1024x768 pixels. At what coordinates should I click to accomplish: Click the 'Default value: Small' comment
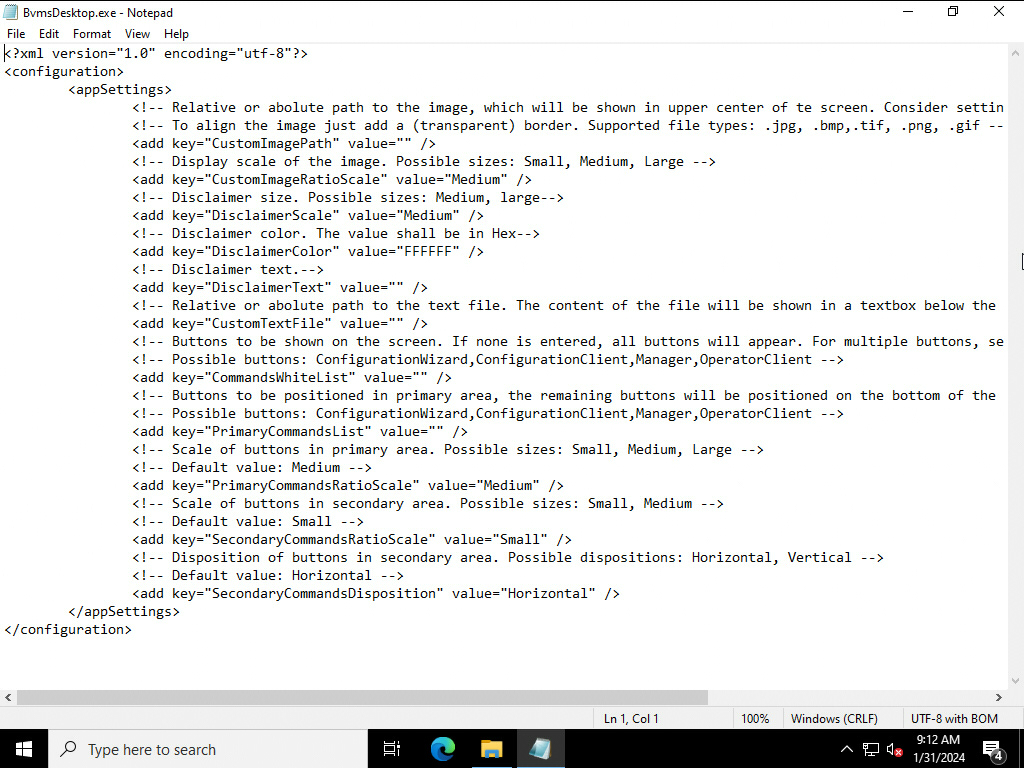(248, 521)
